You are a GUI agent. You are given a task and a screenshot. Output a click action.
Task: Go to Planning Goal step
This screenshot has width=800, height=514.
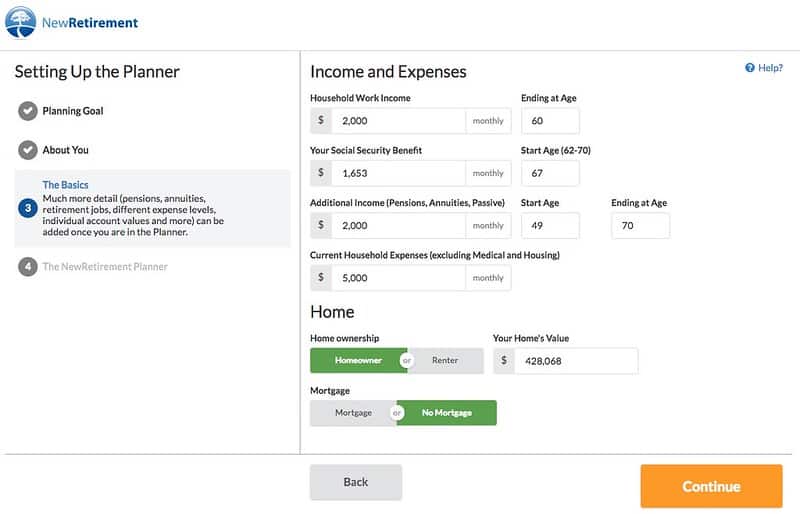point(73,111)
